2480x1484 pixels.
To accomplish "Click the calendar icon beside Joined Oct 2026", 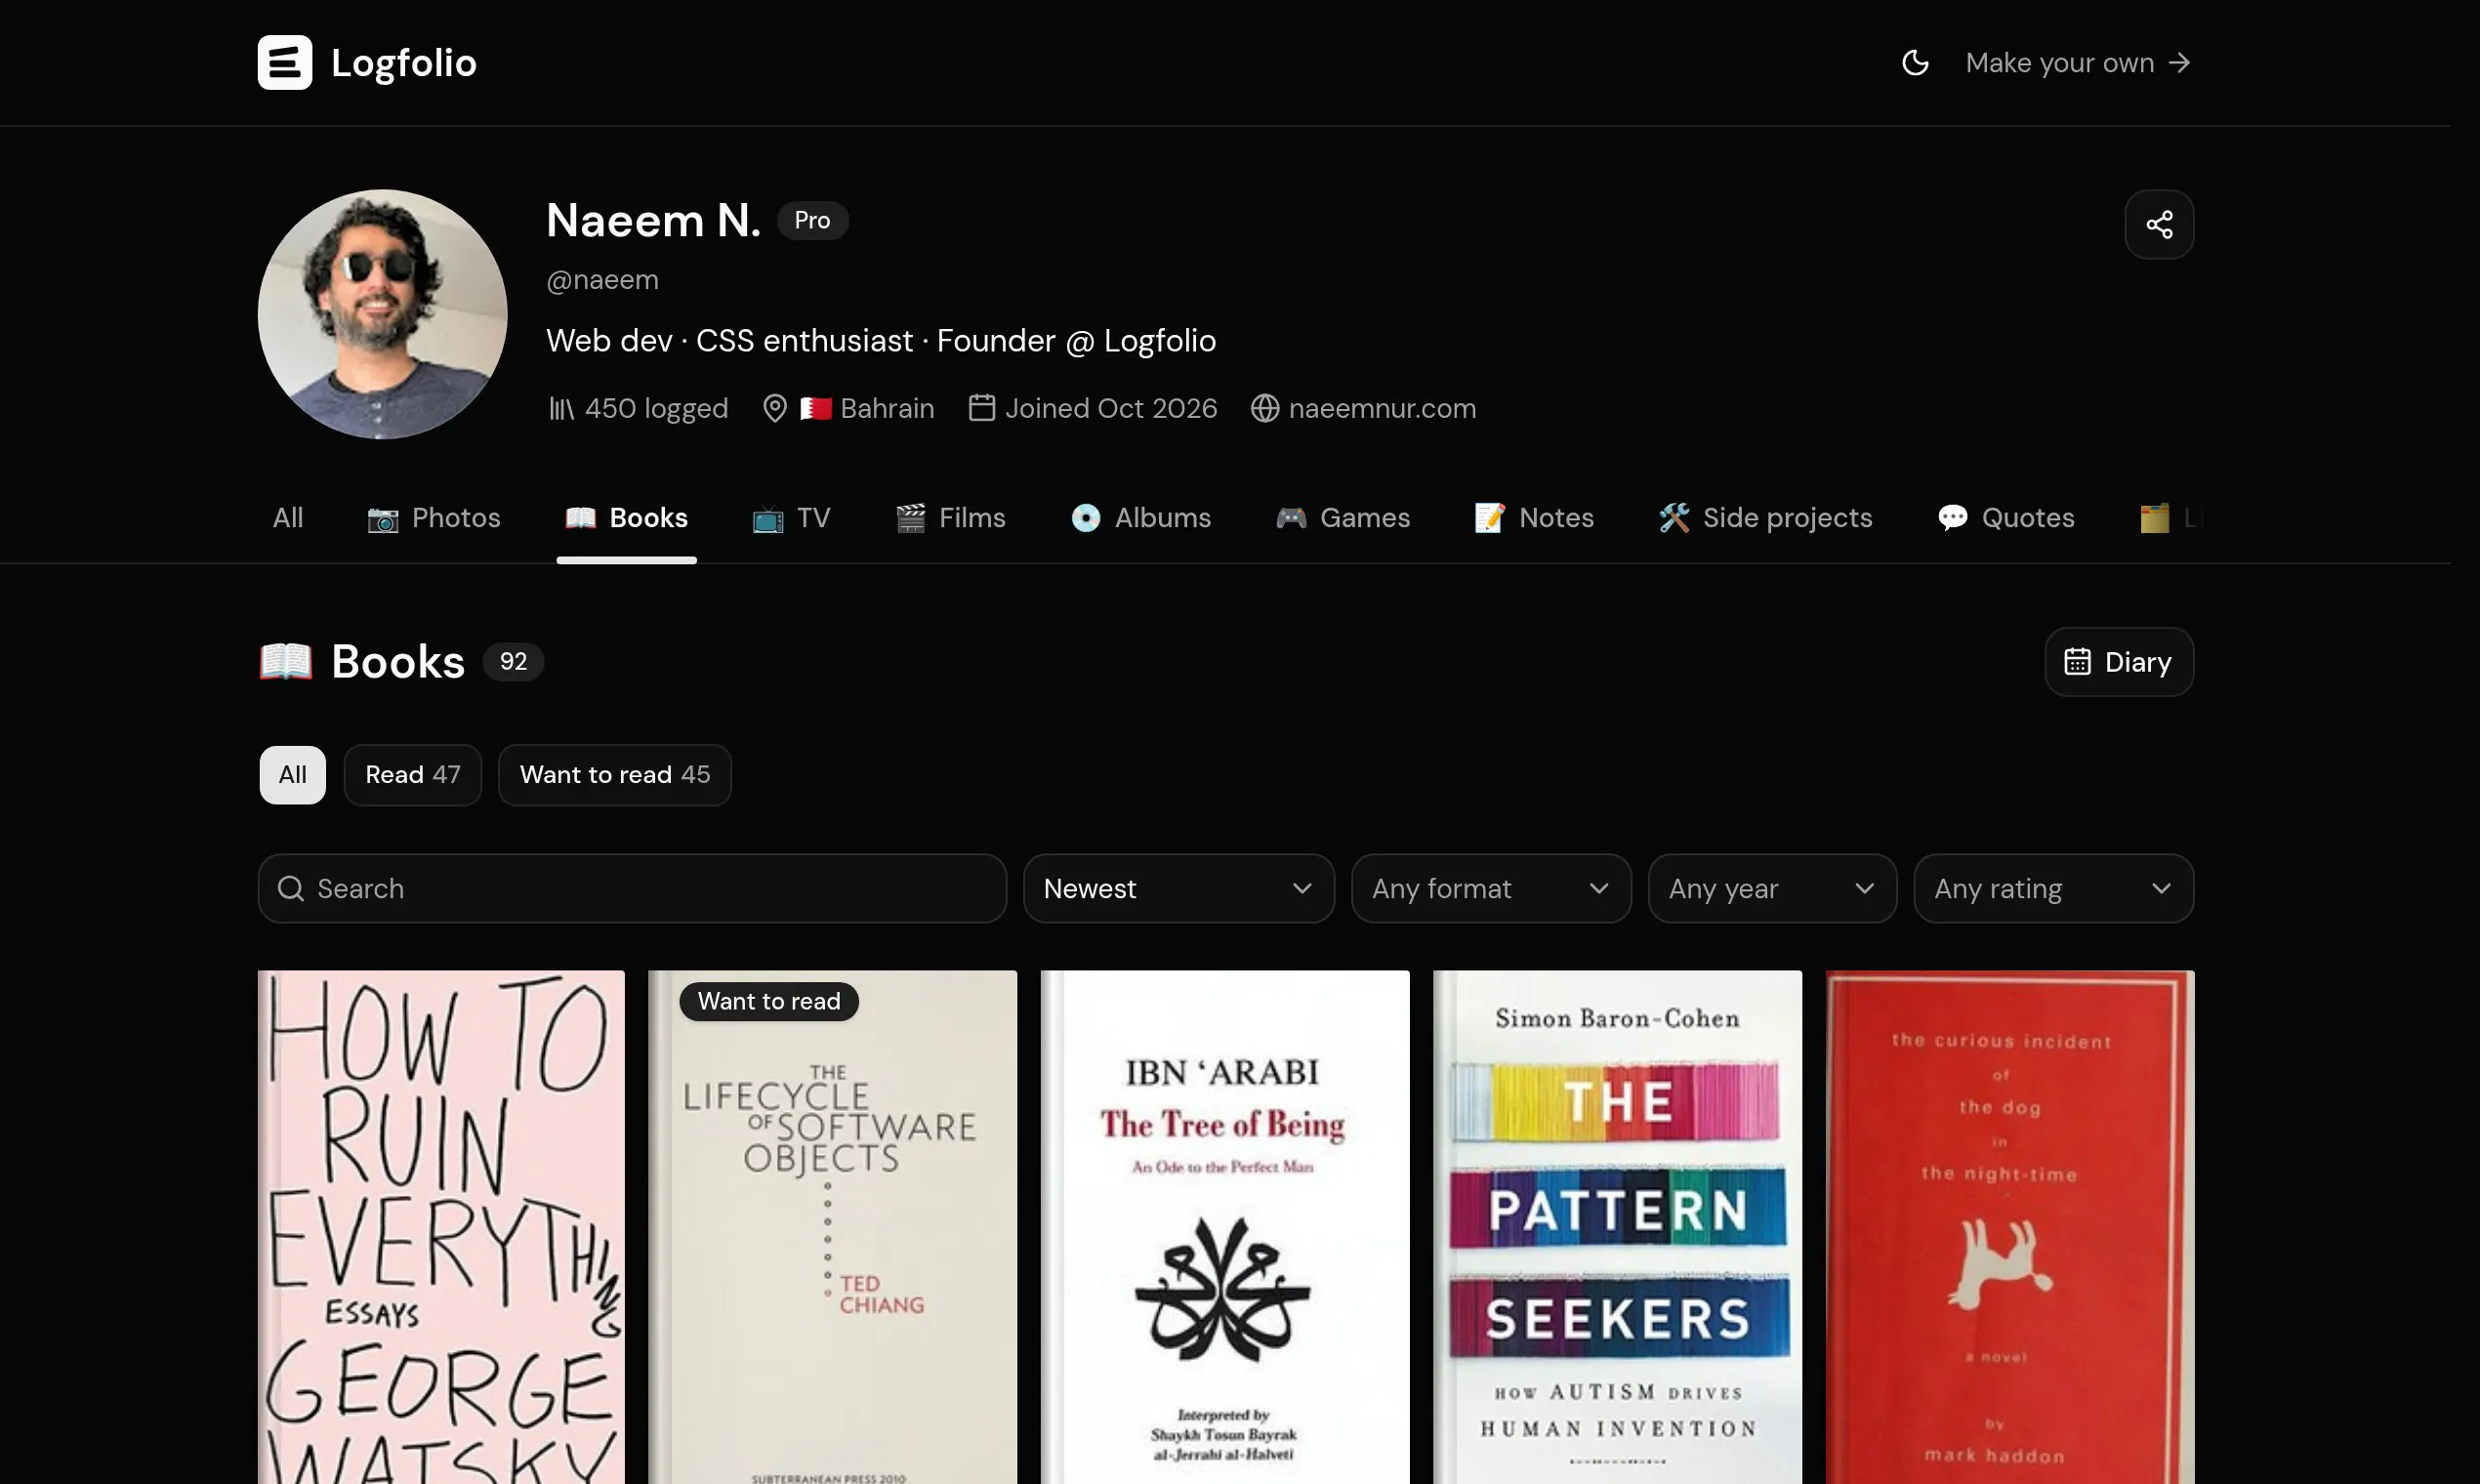I will coord(981,407).
